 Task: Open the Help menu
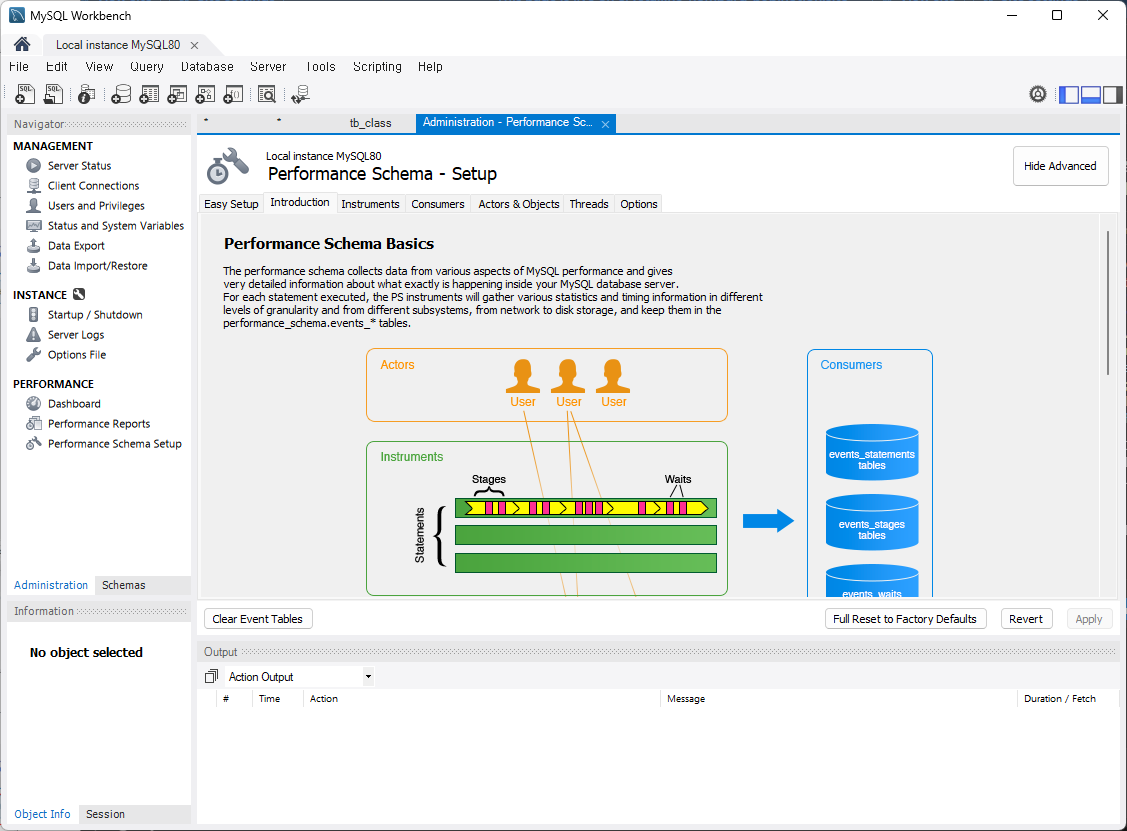click(x=430, y=67)
